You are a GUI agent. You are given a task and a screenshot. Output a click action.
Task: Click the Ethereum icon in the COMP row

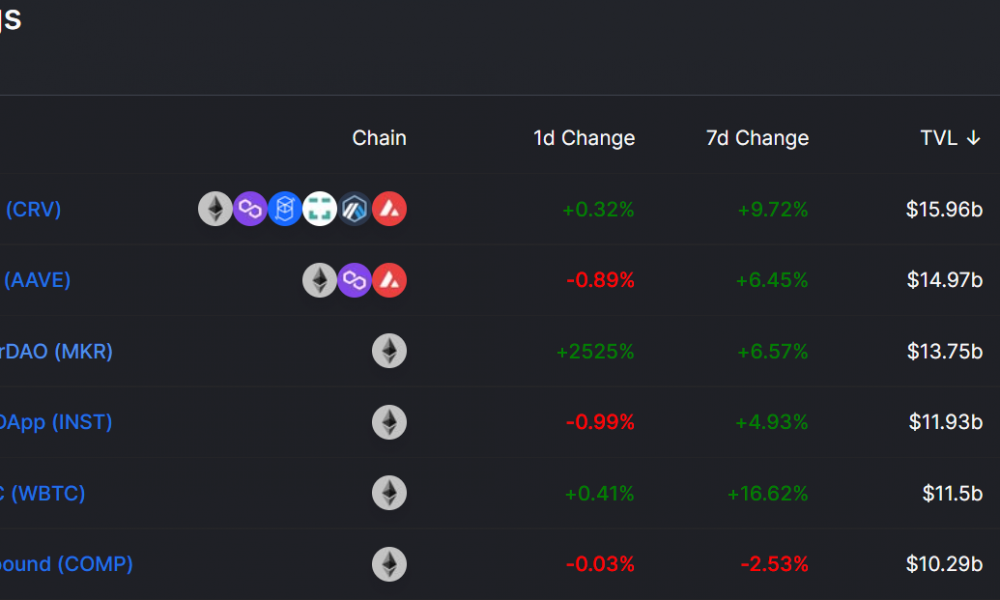(389, 564)
